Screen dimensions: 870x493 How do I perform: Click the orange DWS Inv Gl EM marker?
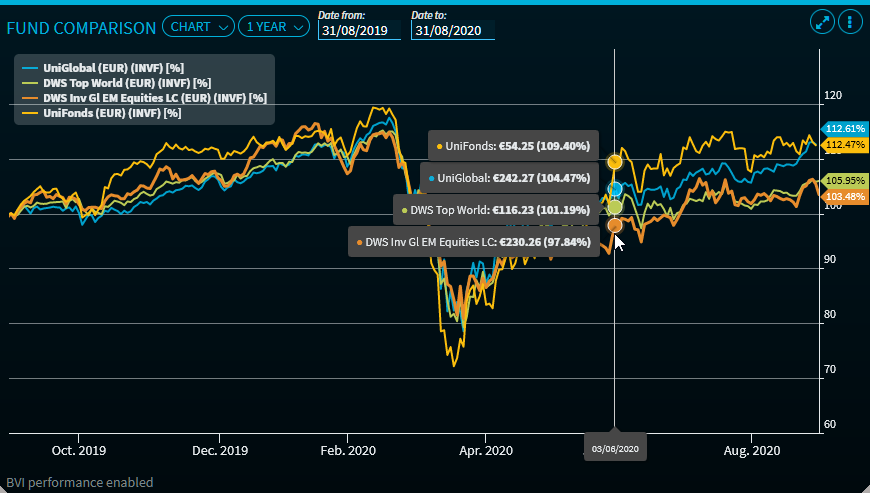pos(615,226)
